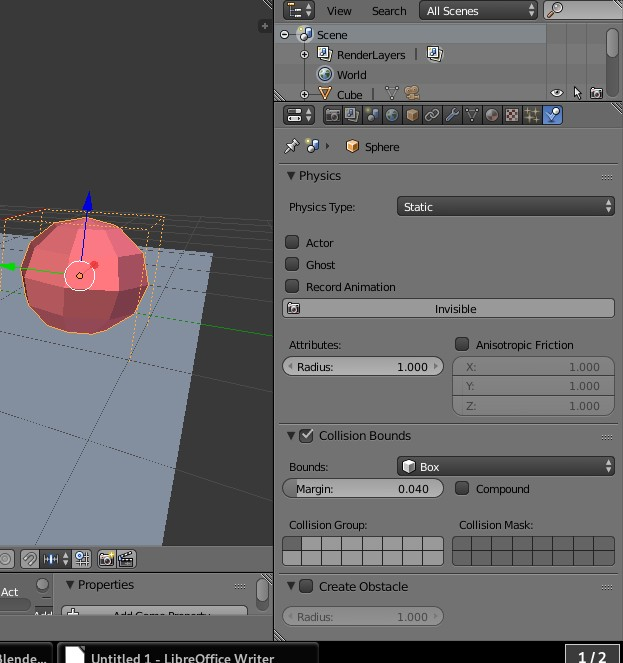The width and height of the screenshot is (623, 663).
Task: Expand the Cube tree item in outliner
Action: point(305,94)
